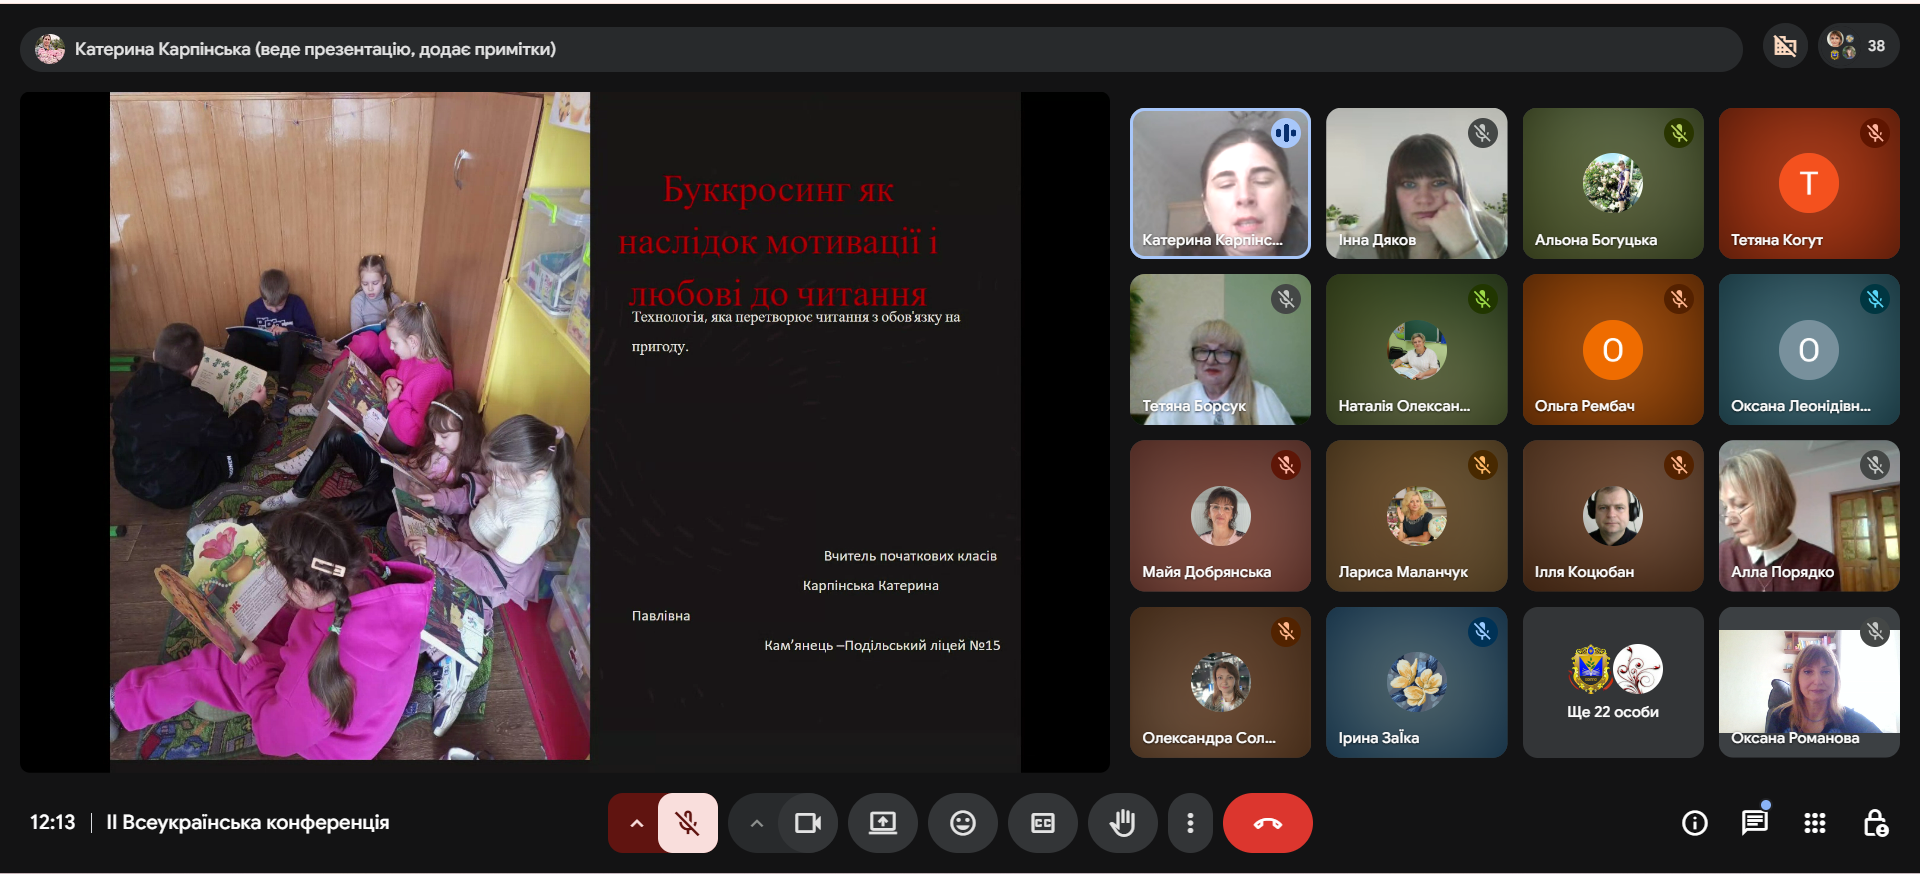Leave the call with red hang-up button
The width and height of the screenshot is (1920, 874).
click(1267, 823)
